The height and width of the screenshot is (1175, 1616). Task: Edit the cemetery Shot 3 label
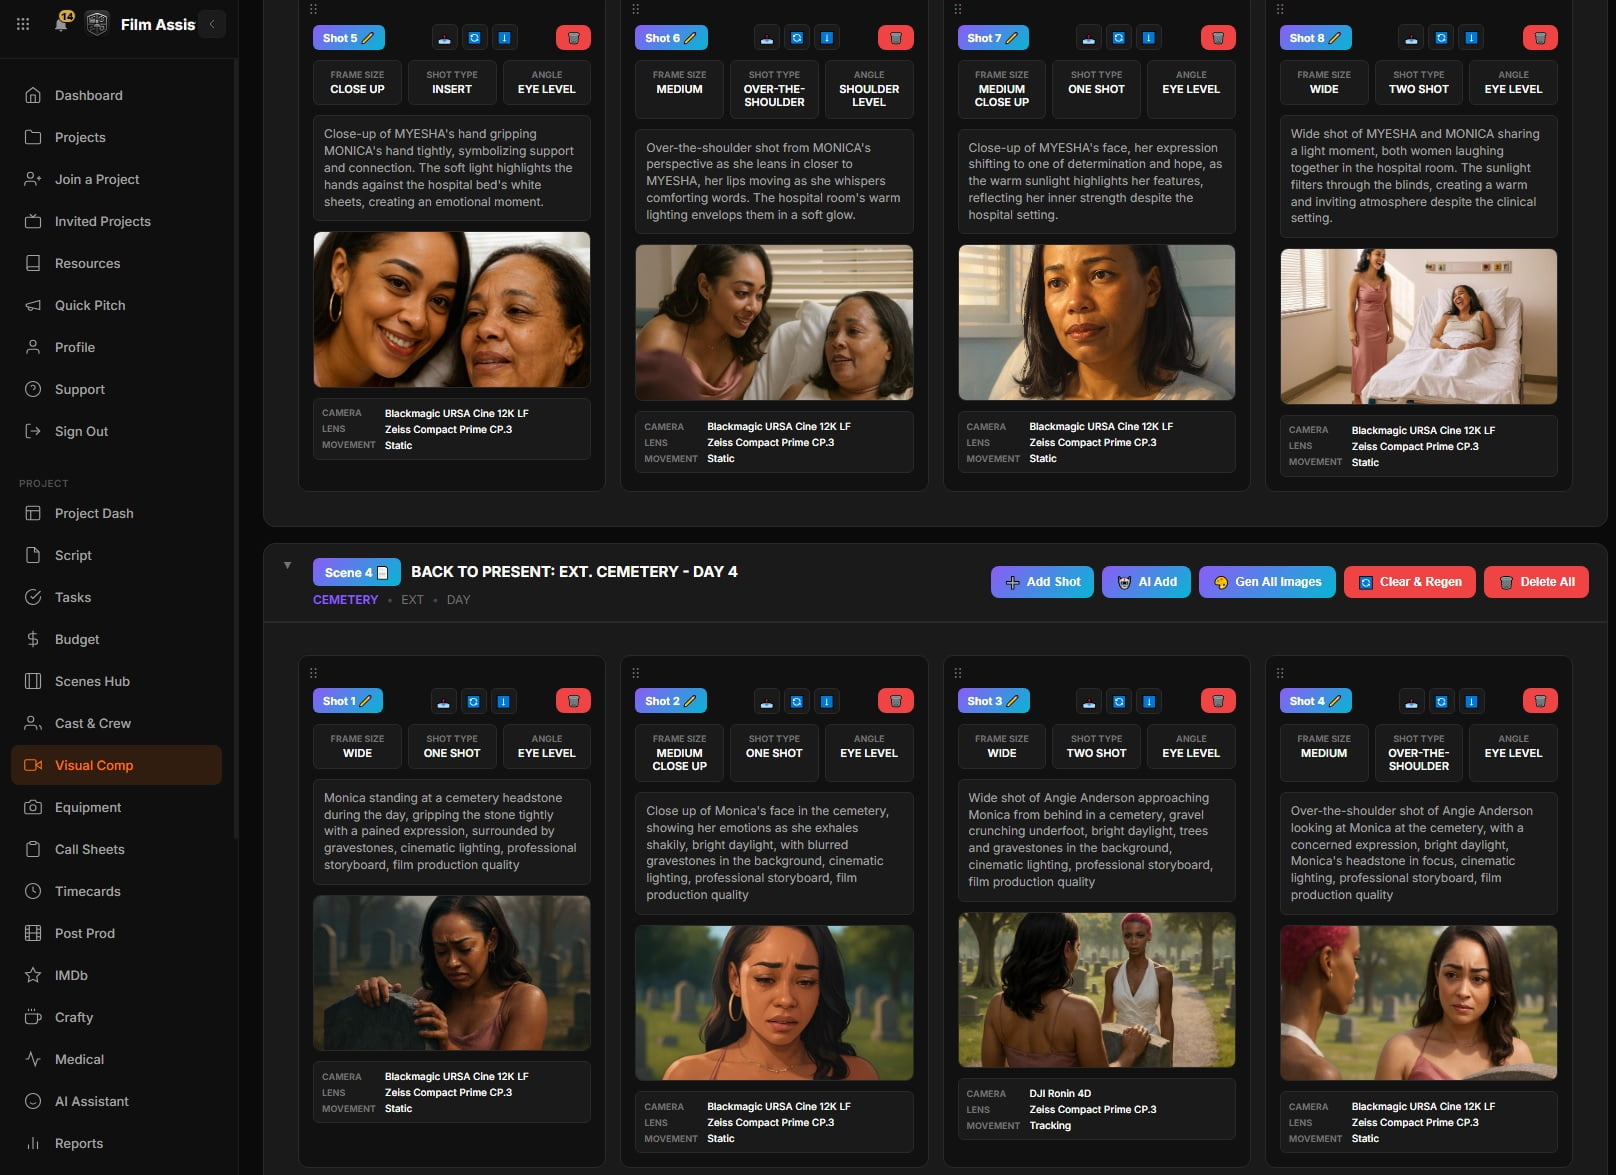993,701
